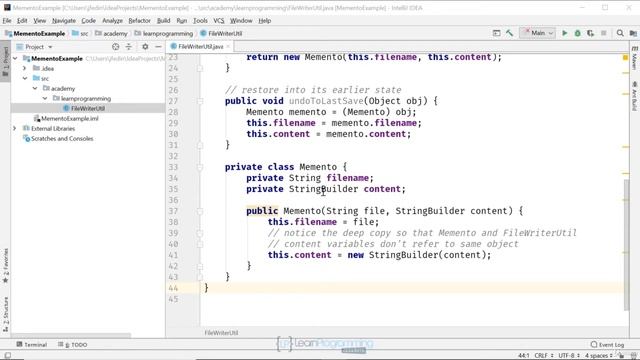Click the Stop process icon
Image resolution: width=640 pixels, height=360 pixels.
point(604,33)
